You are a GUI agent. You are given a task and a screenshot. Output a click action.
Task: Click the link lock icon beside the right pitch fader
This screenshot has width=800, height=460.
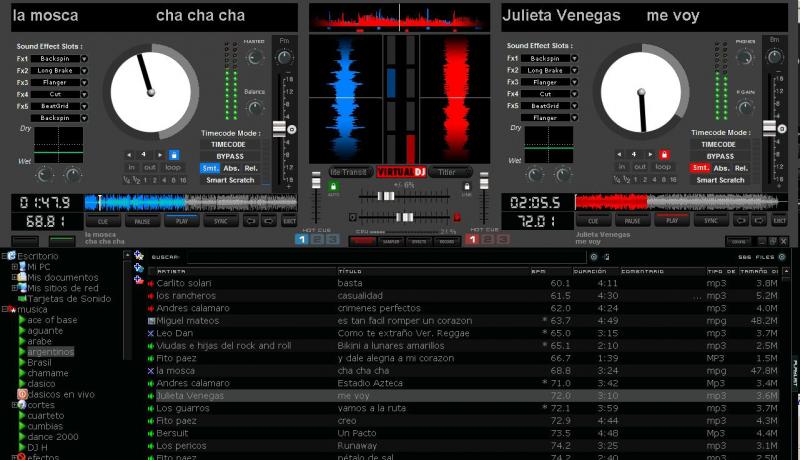[x=466, y=187]
